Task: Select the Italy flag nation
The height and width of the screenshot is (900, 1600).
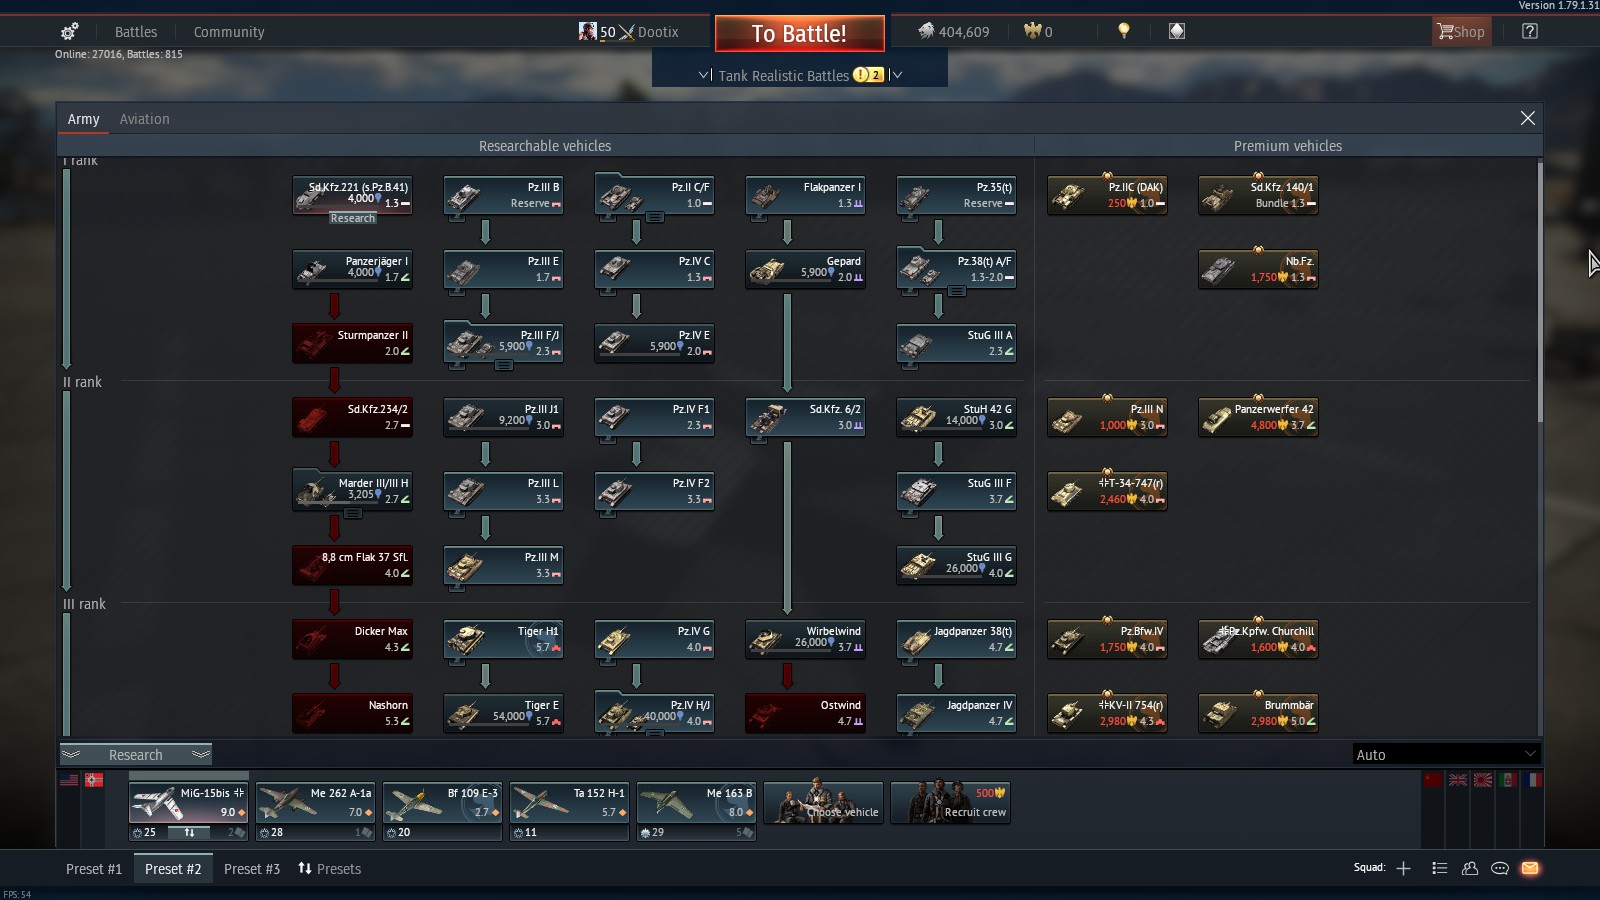Action: tap(1508, 780)
